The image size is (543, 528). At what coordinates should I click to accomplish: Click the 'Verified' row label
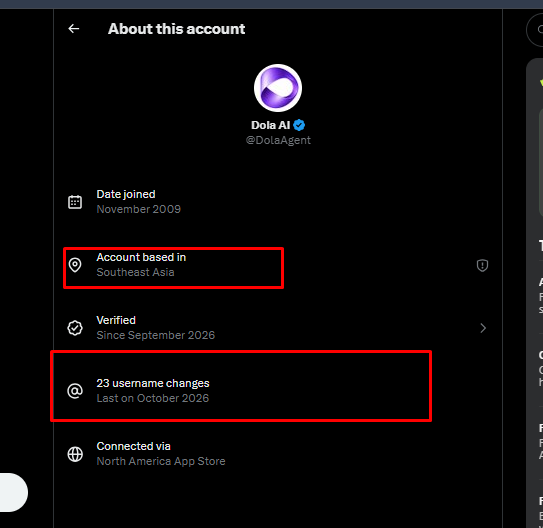[x=116, y=320]
